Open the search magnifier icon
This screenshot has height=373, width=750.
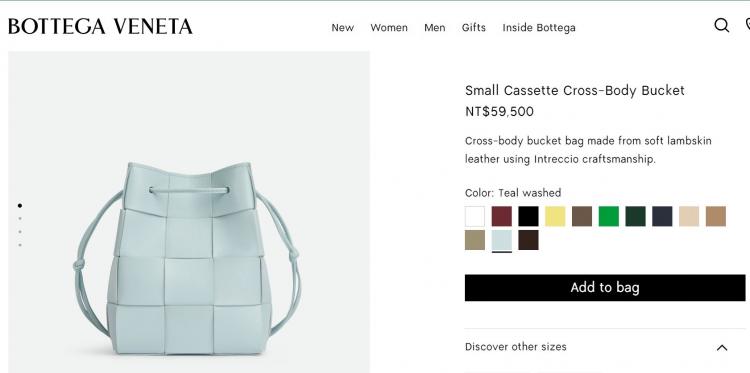721,25
